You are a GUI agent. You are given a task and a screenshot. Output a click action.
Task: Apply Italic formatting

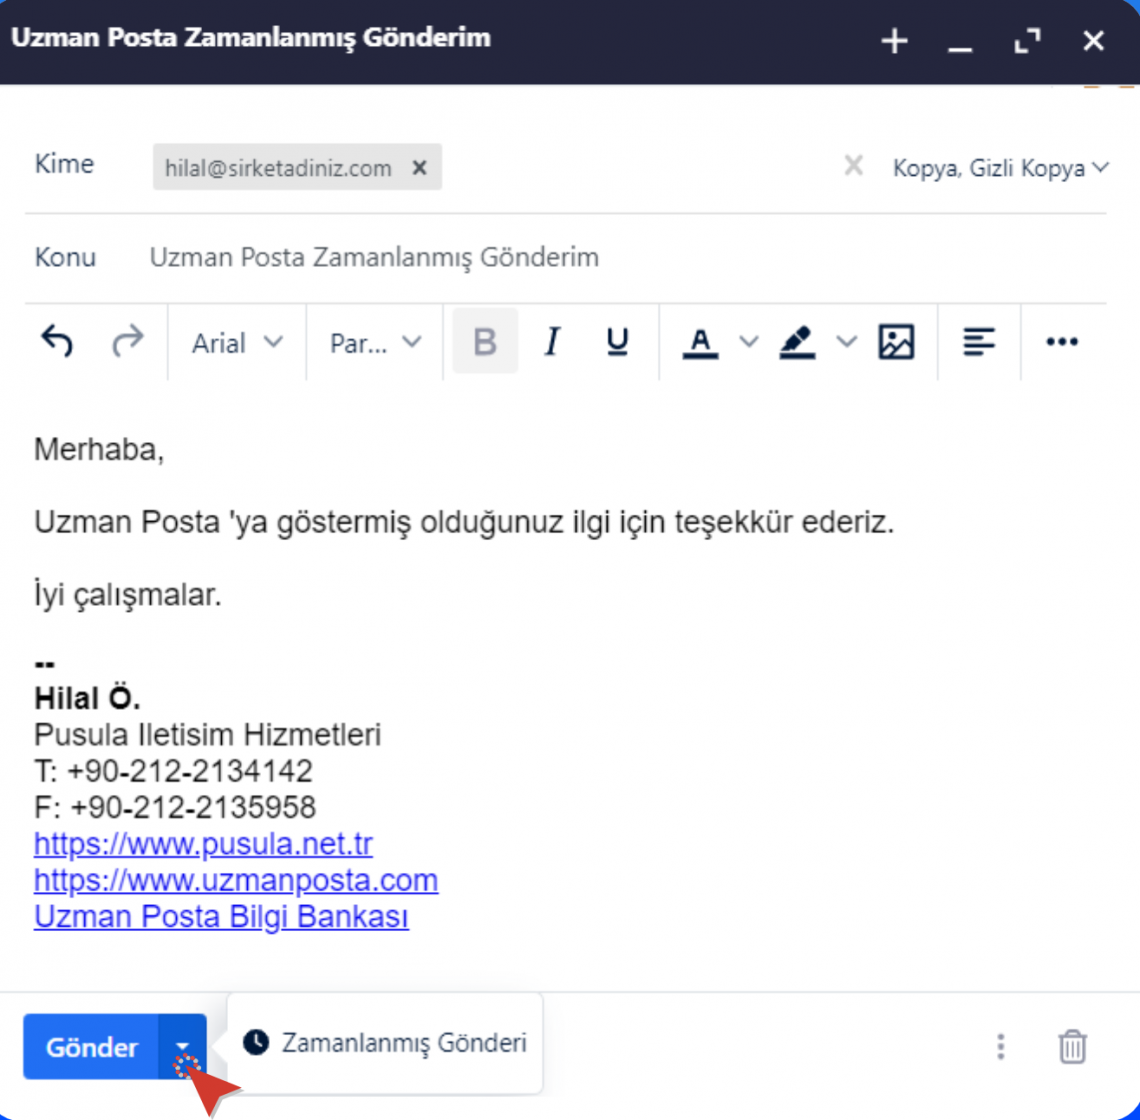coord(551,342)
